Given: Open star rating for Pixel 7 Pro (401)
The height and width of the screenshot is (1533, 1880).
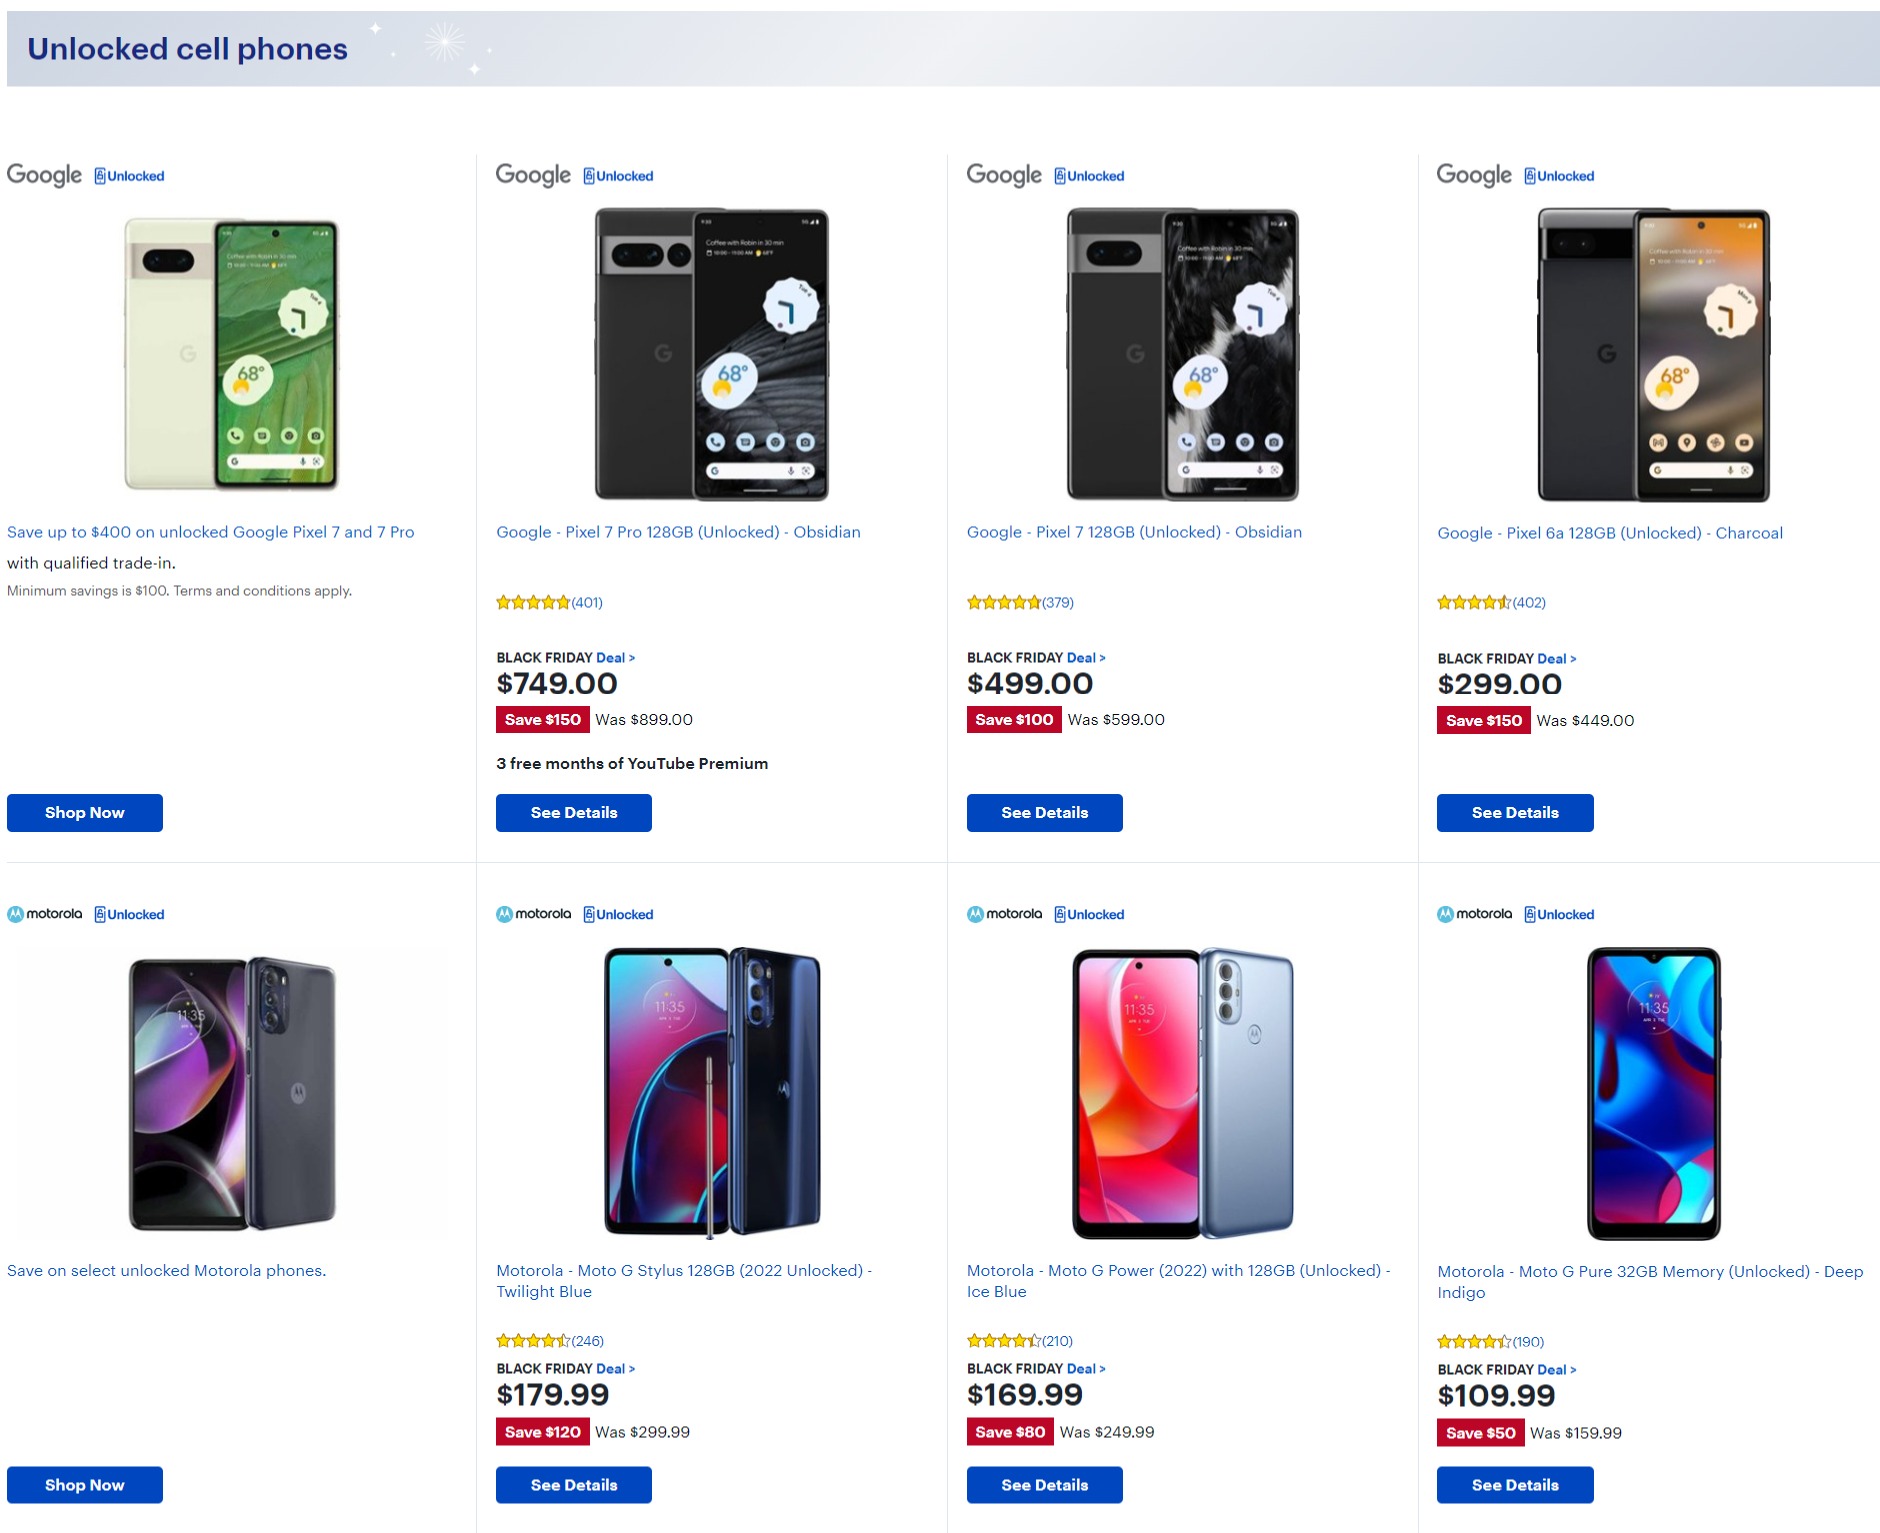Looking at the screenshot, I should (549, 602).
